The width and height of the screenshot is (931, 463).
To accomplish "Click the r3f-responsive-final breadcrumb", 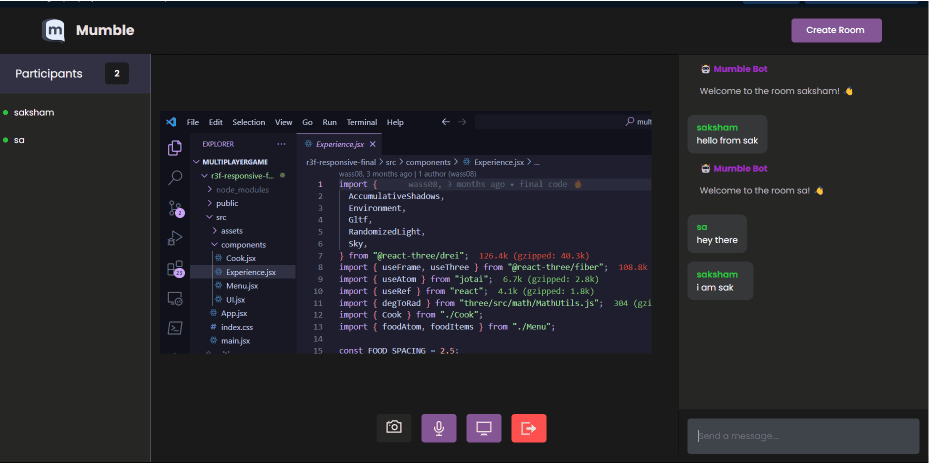I will 340,161.
